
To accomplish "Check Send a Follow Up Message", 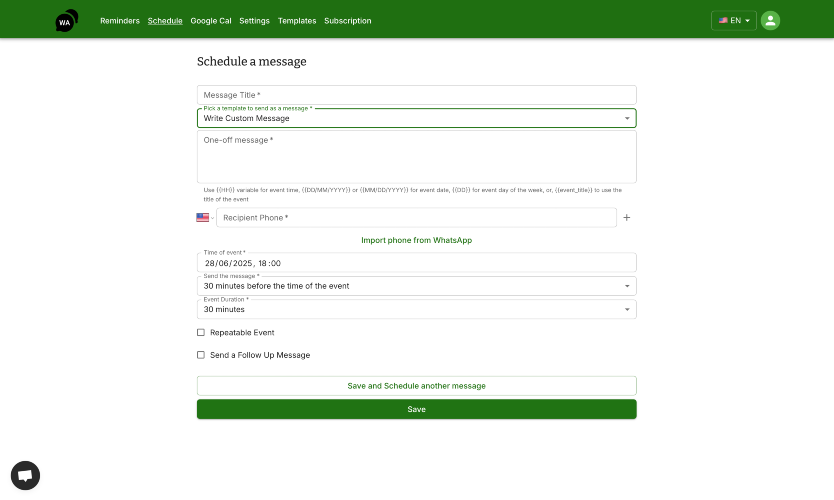I will (x=201, y=355).
